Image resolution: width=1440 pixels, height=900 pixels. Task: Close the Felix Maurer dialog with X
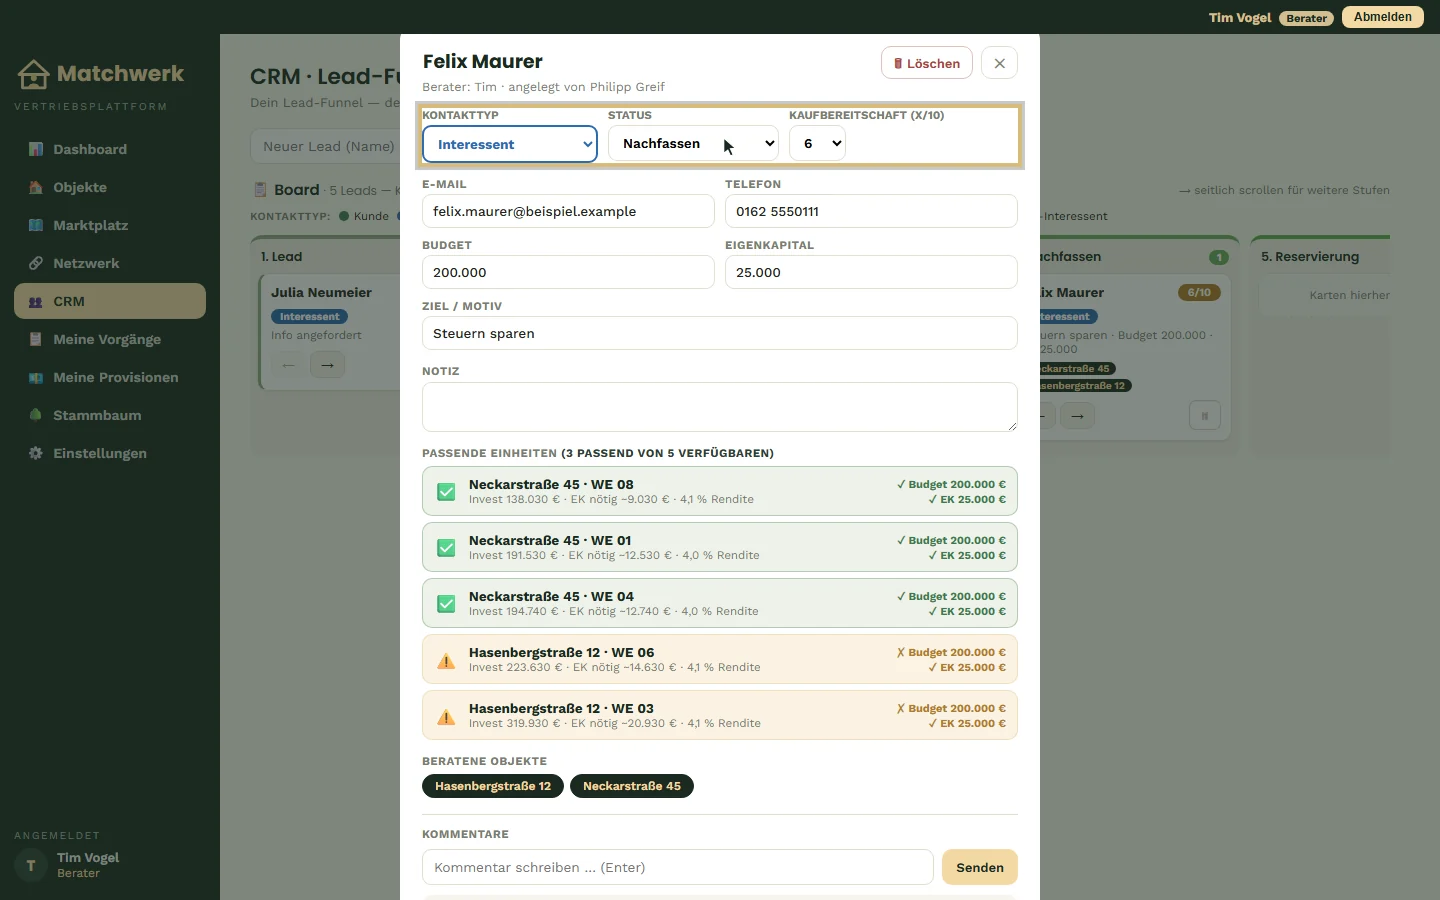(999, 63)
